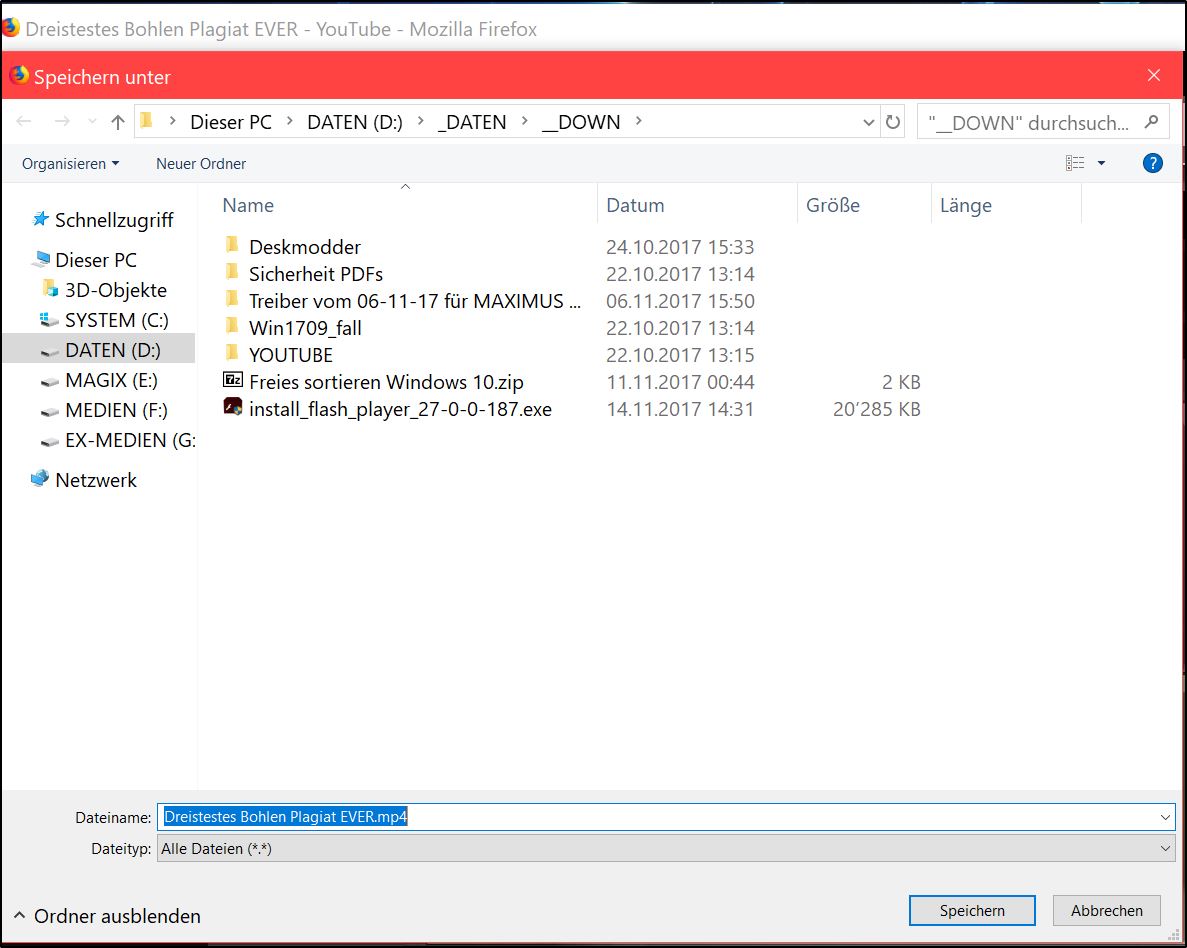Select the YOUTUBE folder
Image resolution: width=1187 pixels, height=948 pixels.
291,355
